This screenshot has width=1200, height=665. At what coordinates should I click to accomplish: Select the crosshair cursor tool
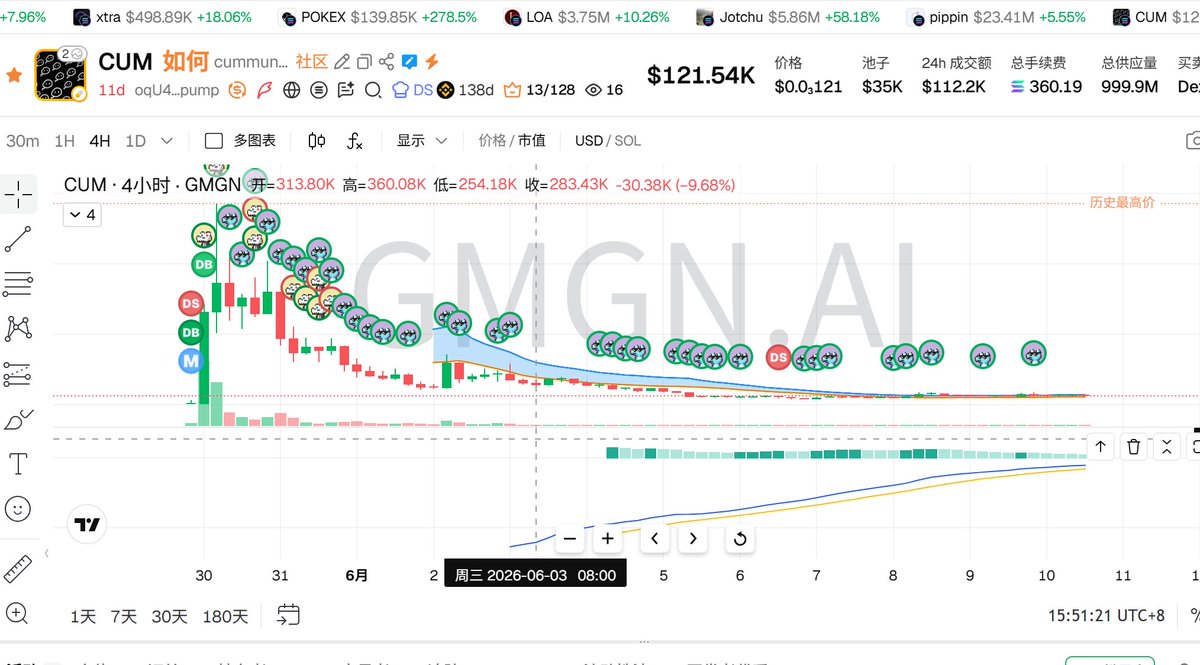click(18, 195)
